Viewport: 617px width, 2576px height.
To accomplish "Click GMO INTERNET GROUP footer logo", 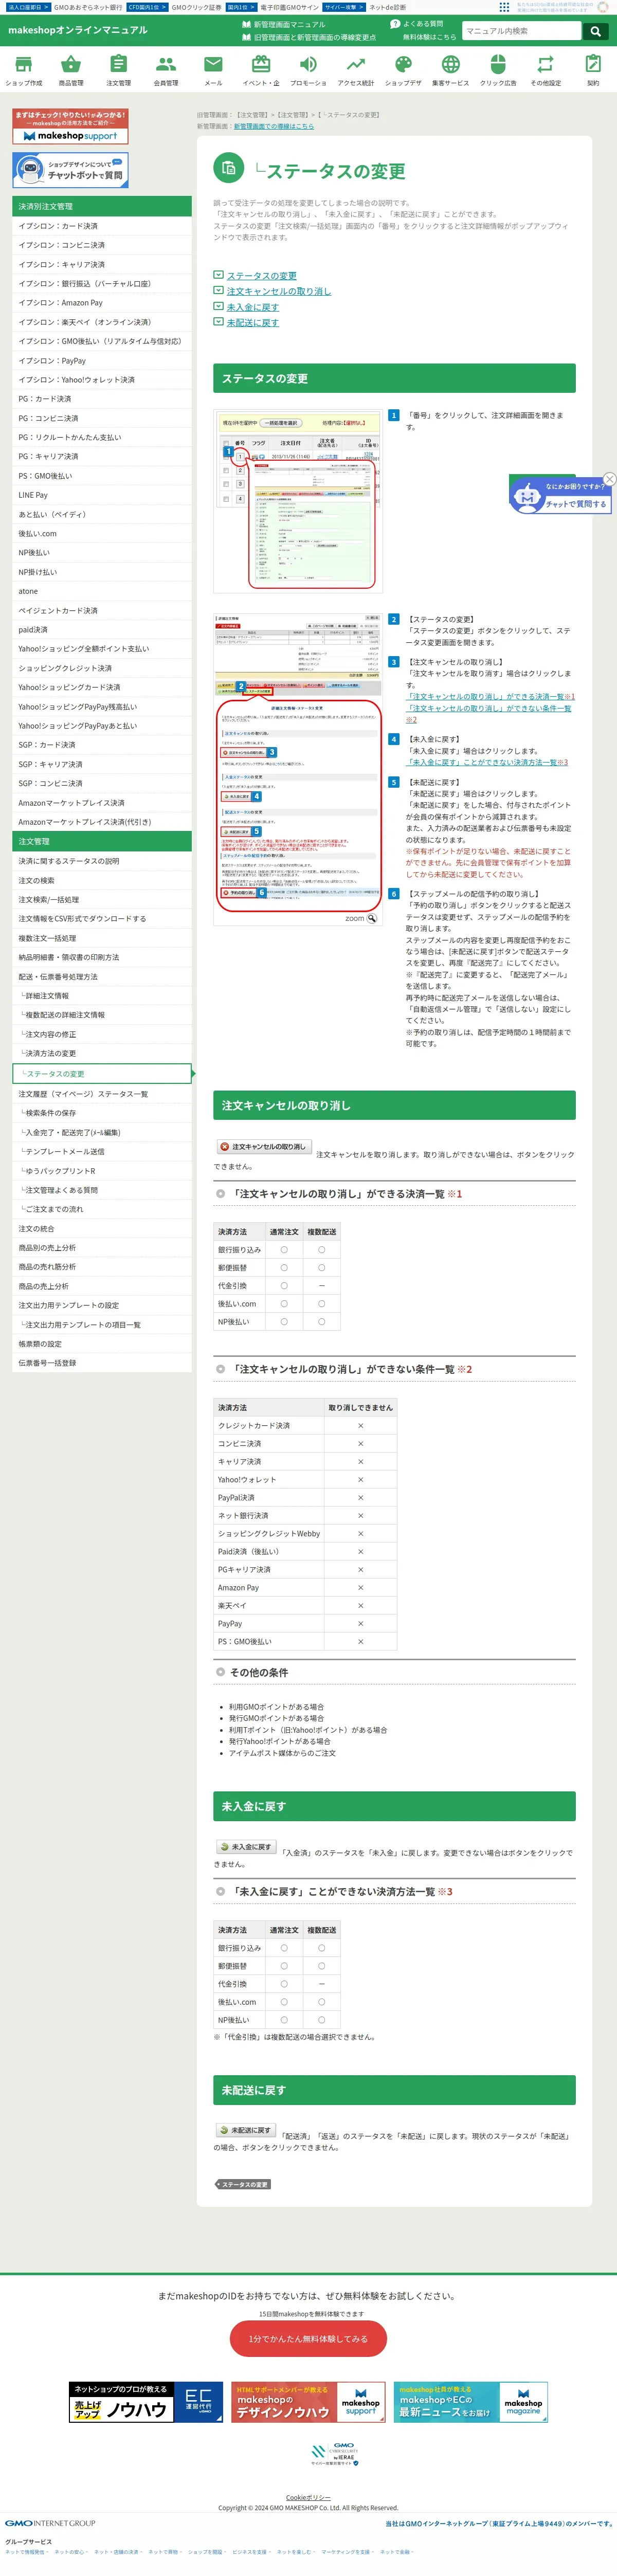I will tap(50, 2522).
